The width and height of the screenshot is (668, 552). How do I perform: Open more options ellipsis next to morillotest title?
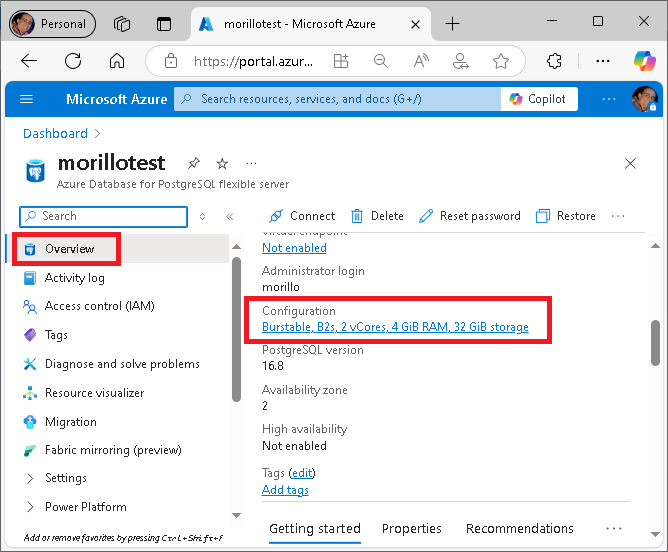[x=251, y=163]
